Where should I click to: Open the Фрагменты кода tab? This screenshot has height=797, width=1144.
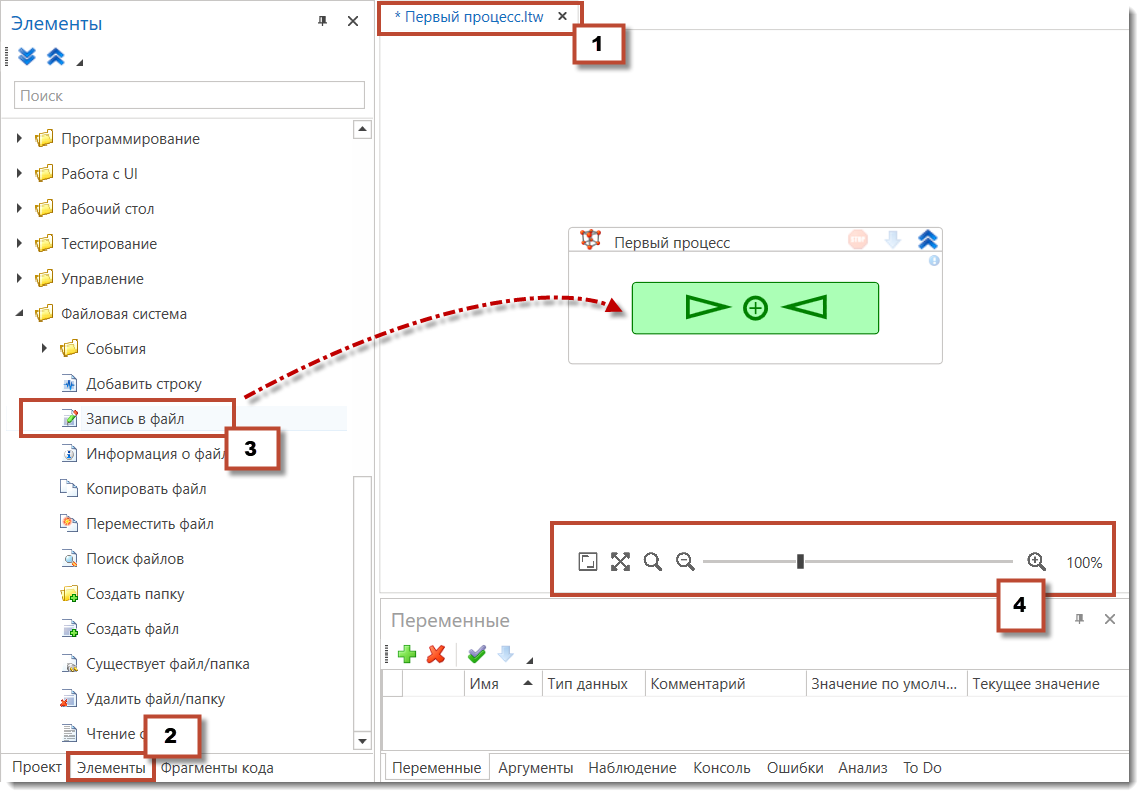point(217,768)
